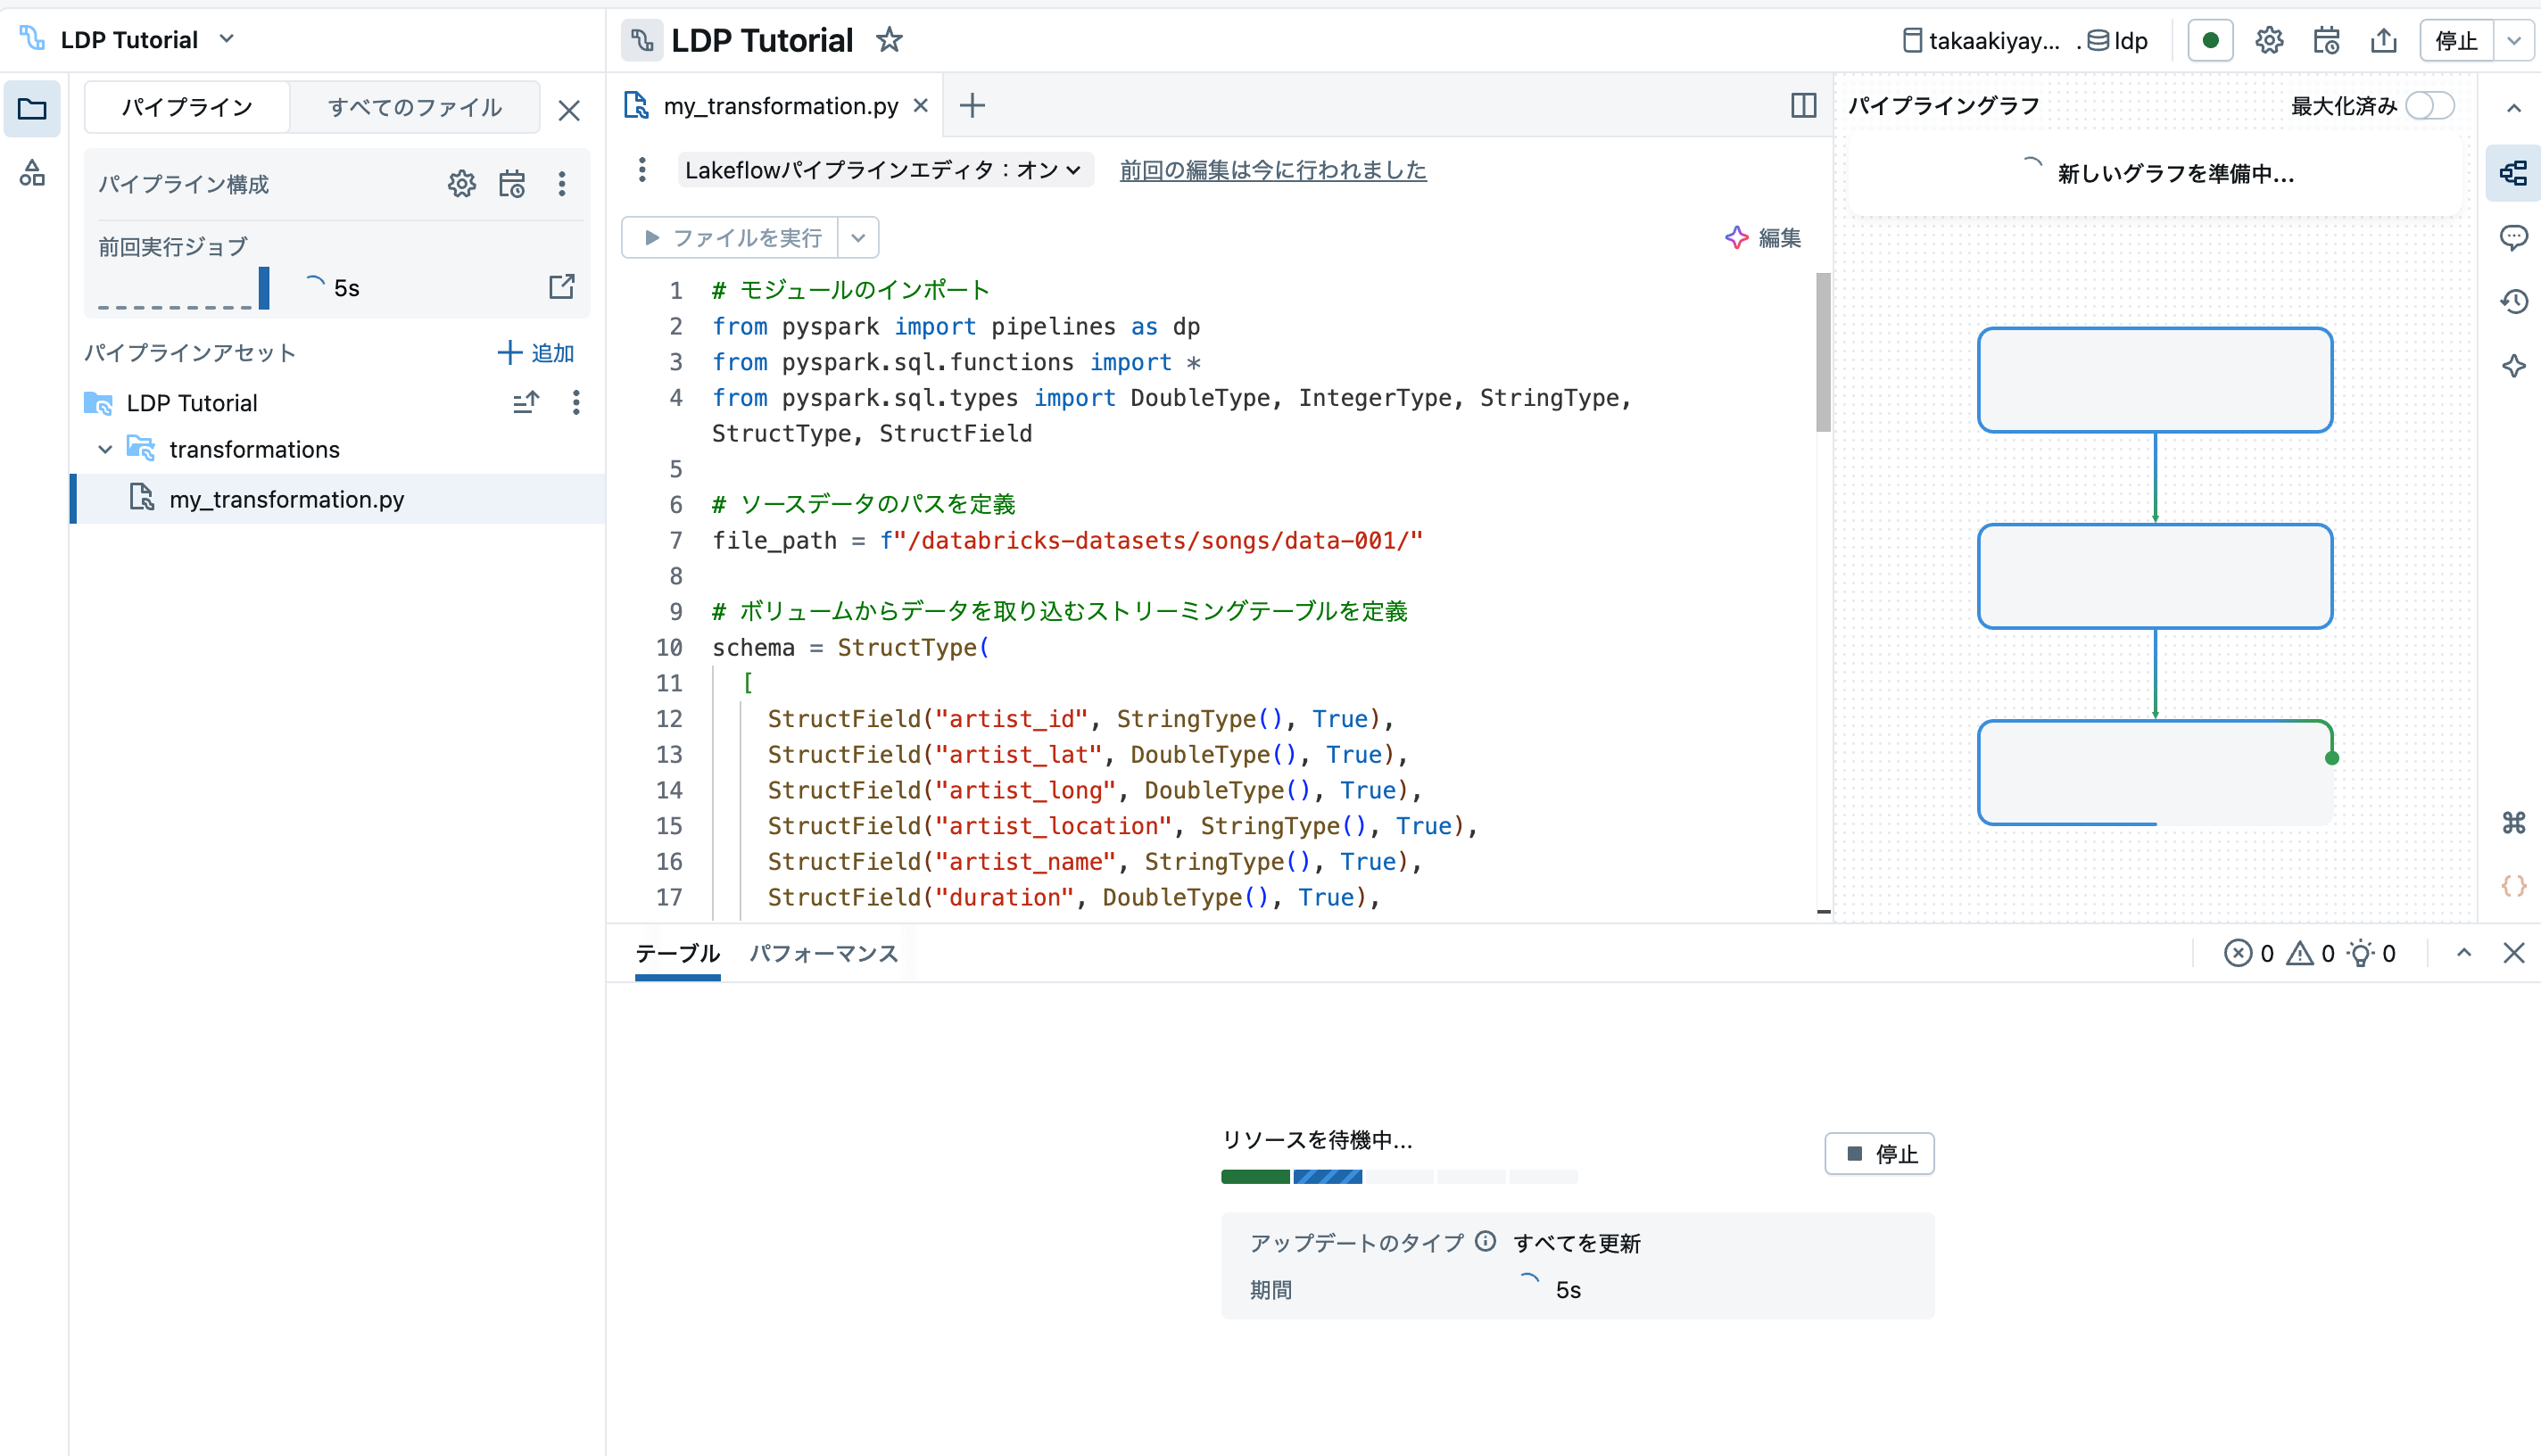
Task: Open the comments icon in right sidebar
Action: pyautogui.click(x=2513, y=237)
